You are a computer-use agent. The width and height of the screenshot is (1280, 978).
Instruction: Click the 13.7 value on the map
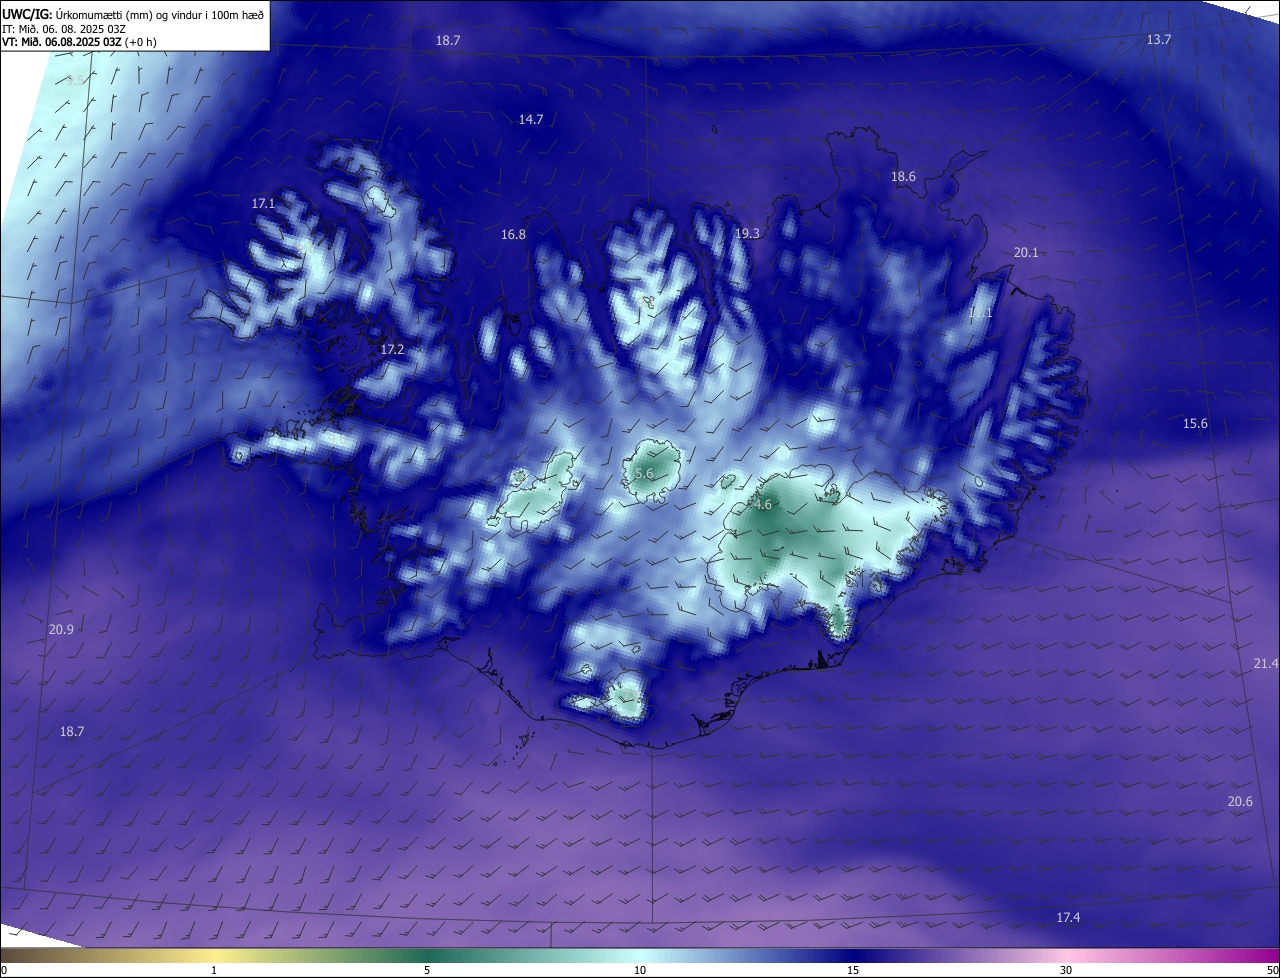(1158, 39)
